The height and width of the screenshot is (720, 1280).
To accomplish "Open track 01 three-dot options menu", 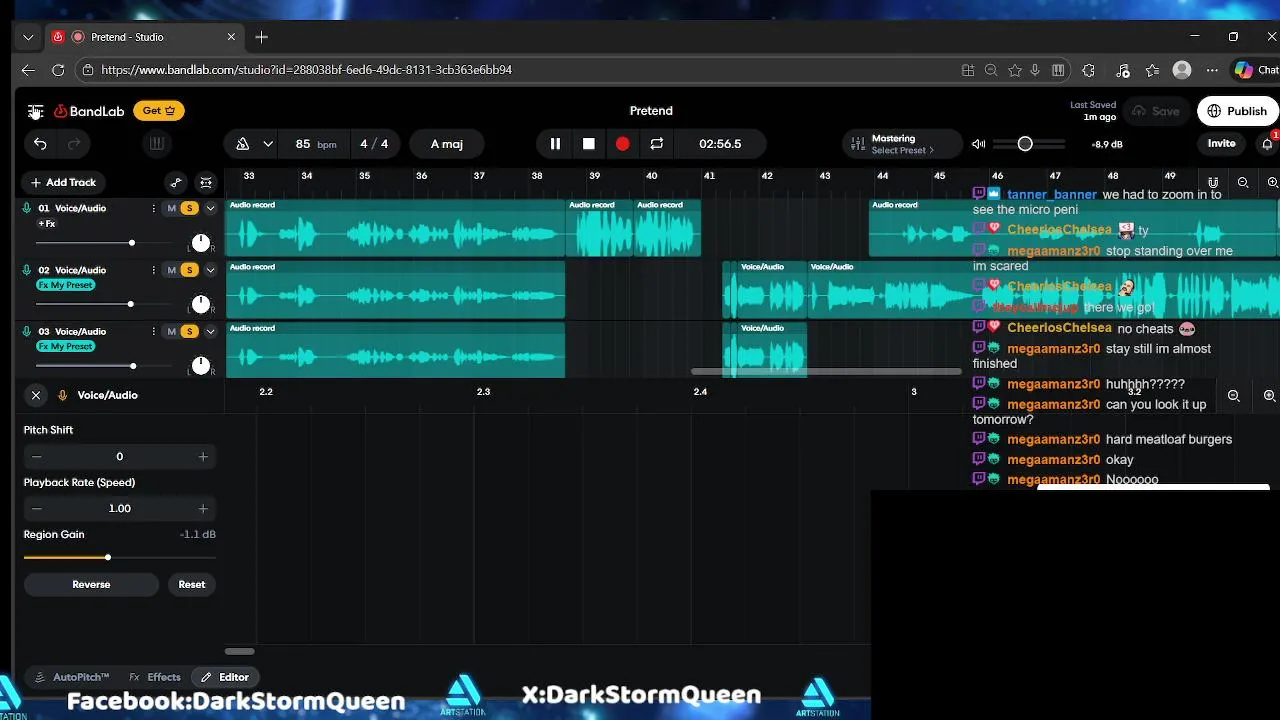I will click(x=153, y=208).
